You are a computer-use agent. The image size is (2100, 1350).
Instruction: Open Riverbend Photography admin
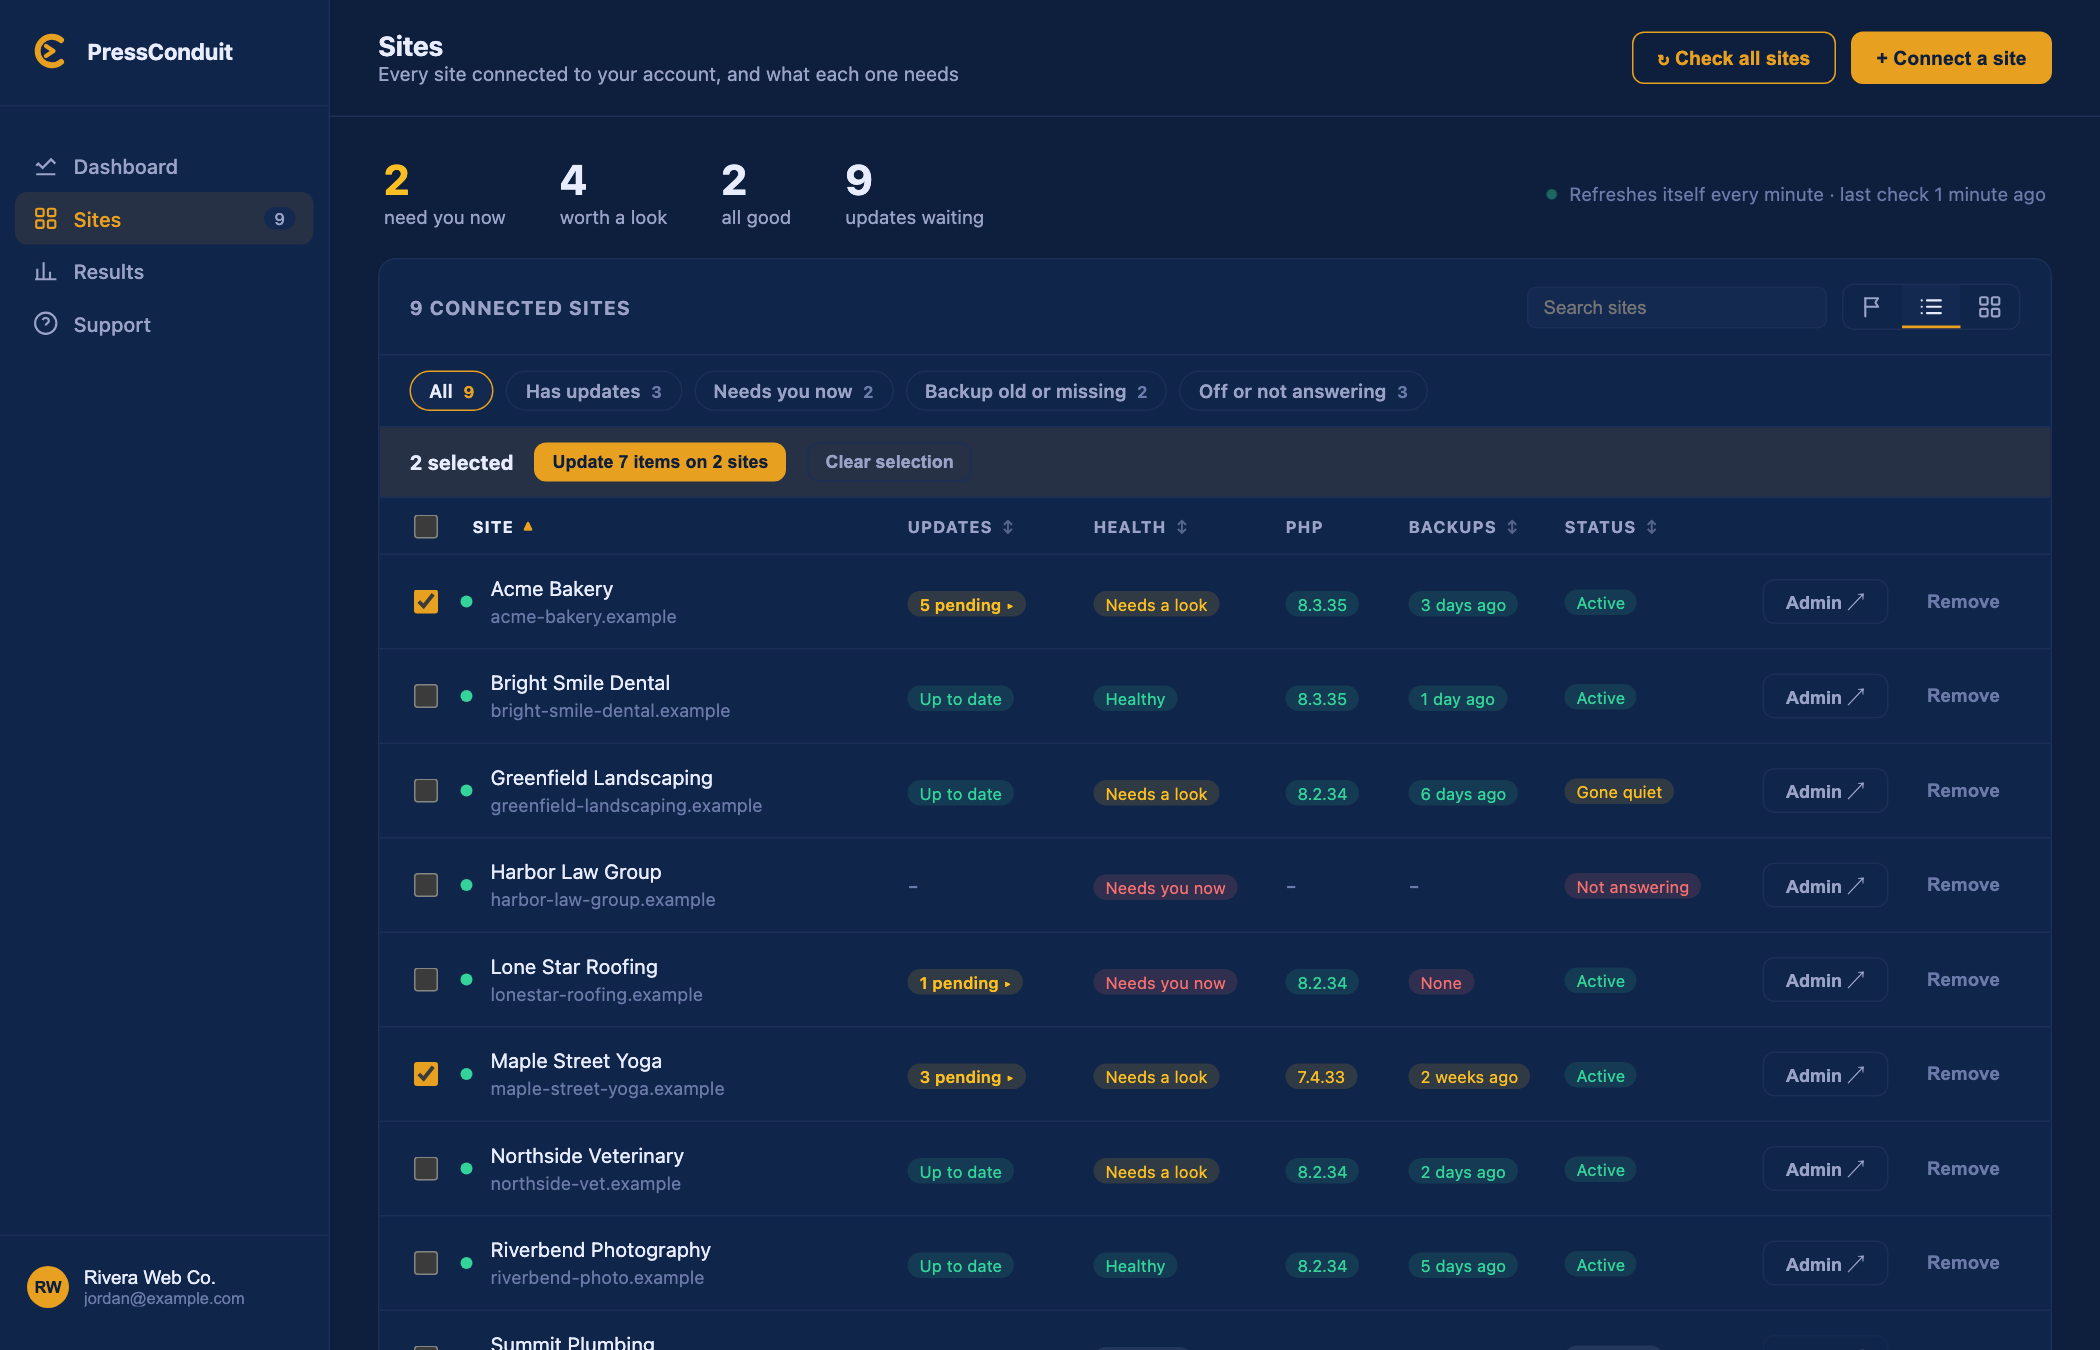1825,1264
